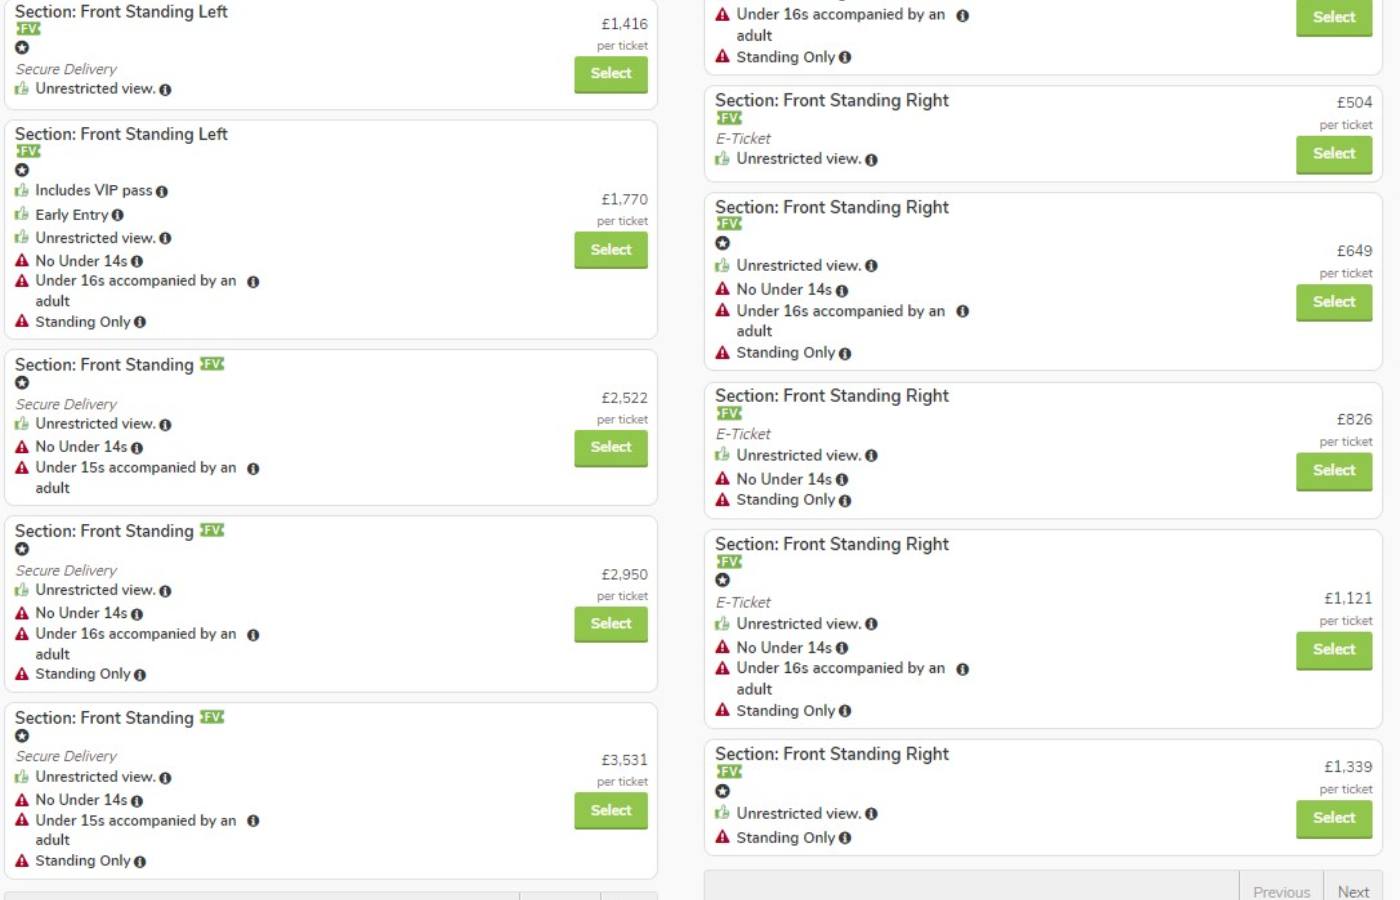Click the info icon beside Includes VIP pass
This screenshot has width=1400, height=900.
pyautogui.click(x=162, y=191)
